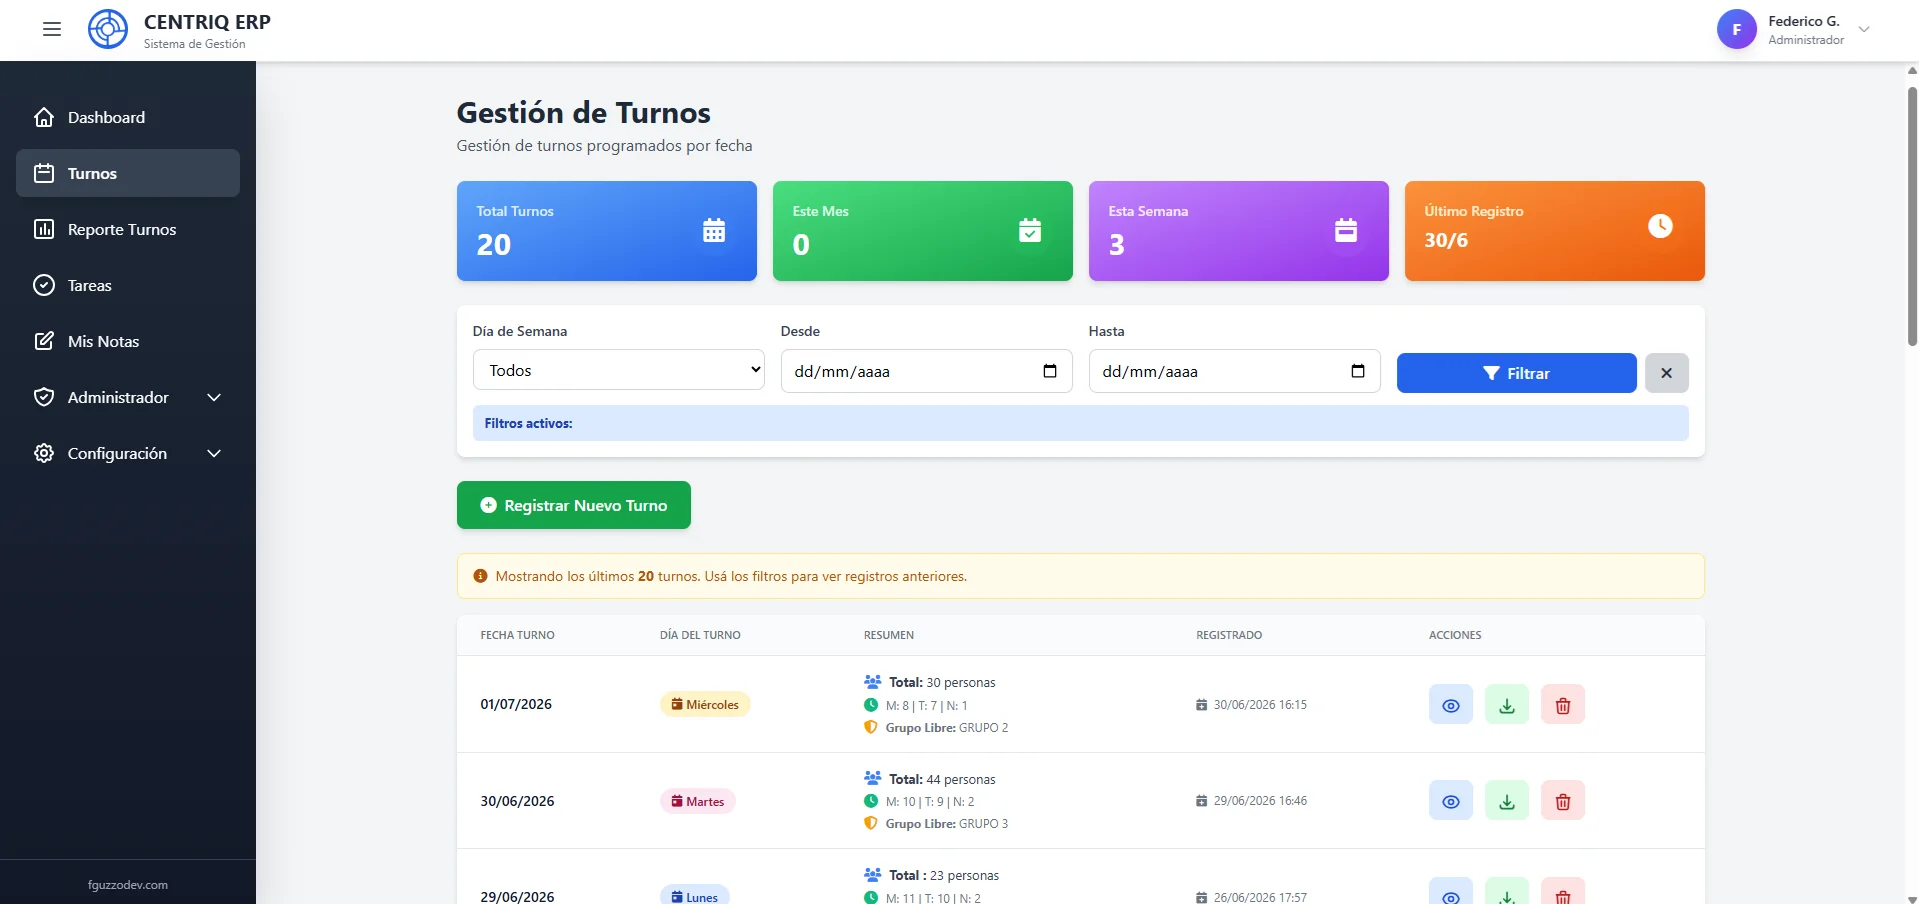Open the Federico G. user avatar

point(1737,30)
